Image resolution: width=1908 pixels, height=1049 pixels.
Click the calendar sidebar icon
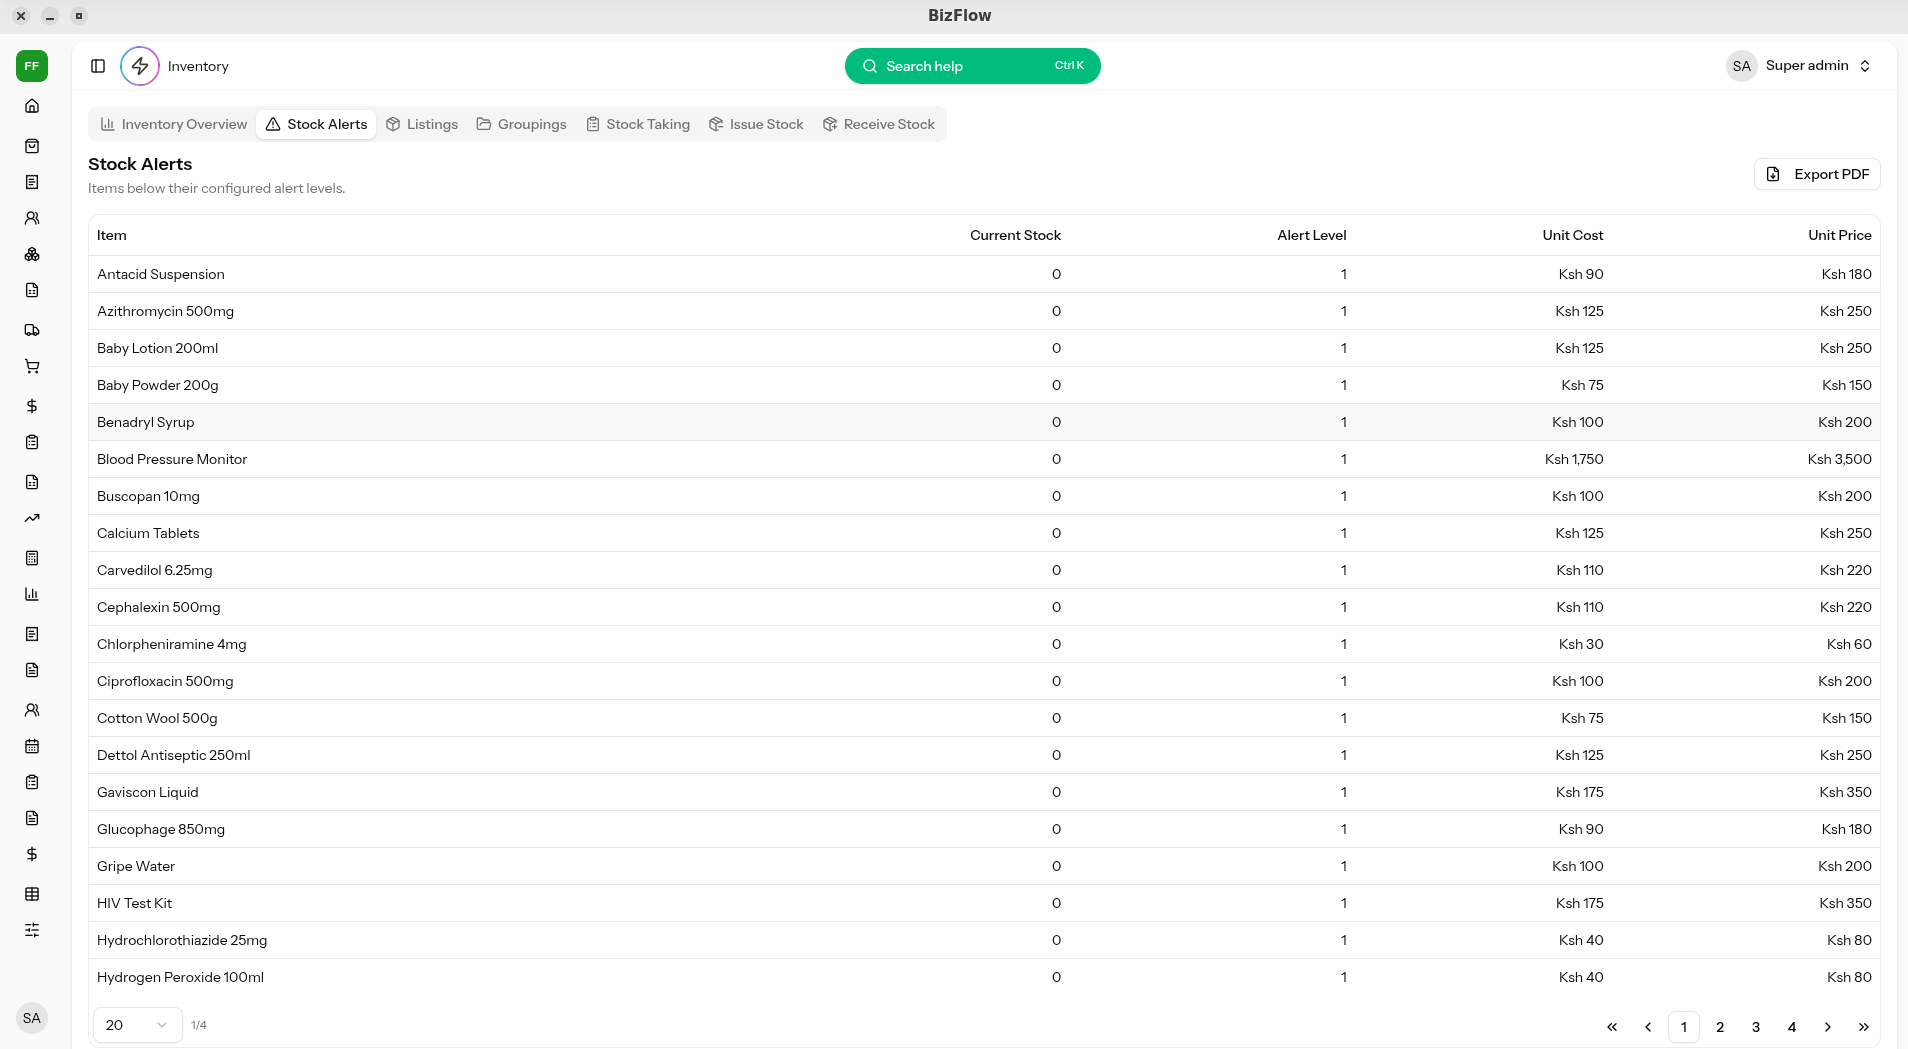point(32,746)
